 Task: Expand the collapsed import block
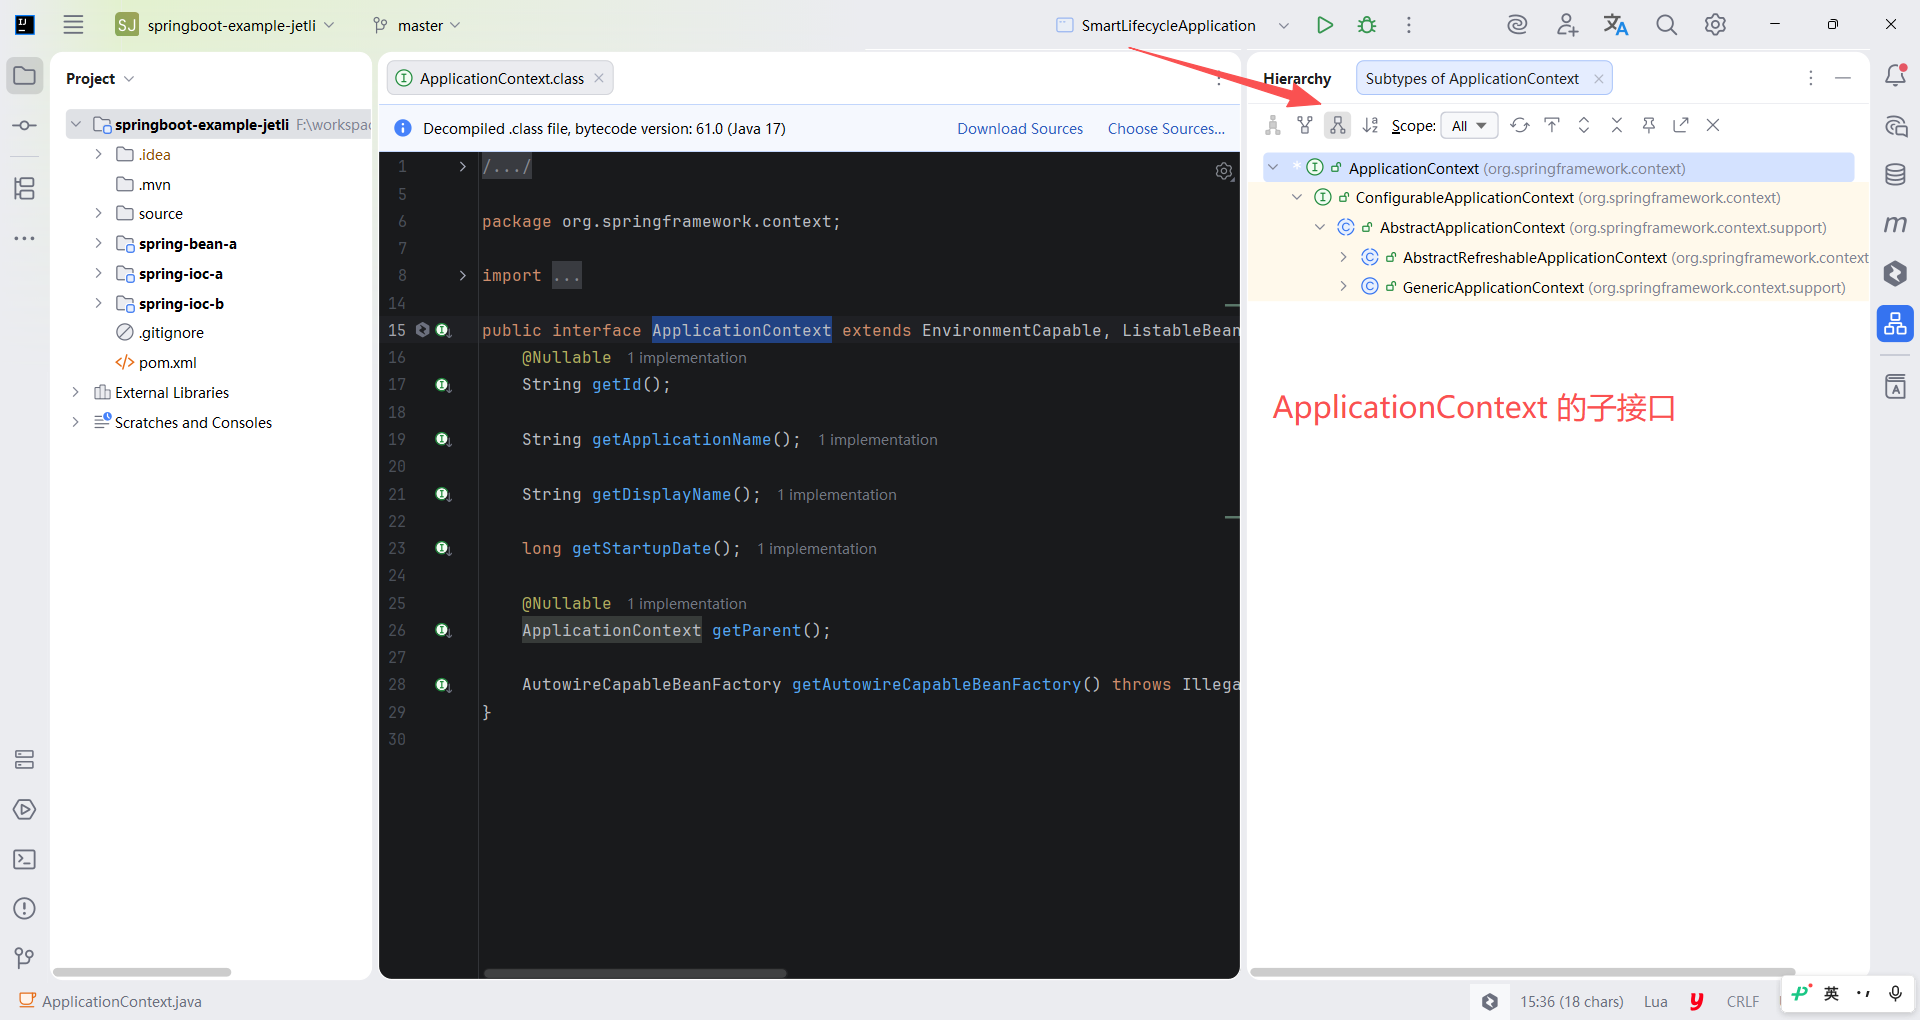[462, 275]
